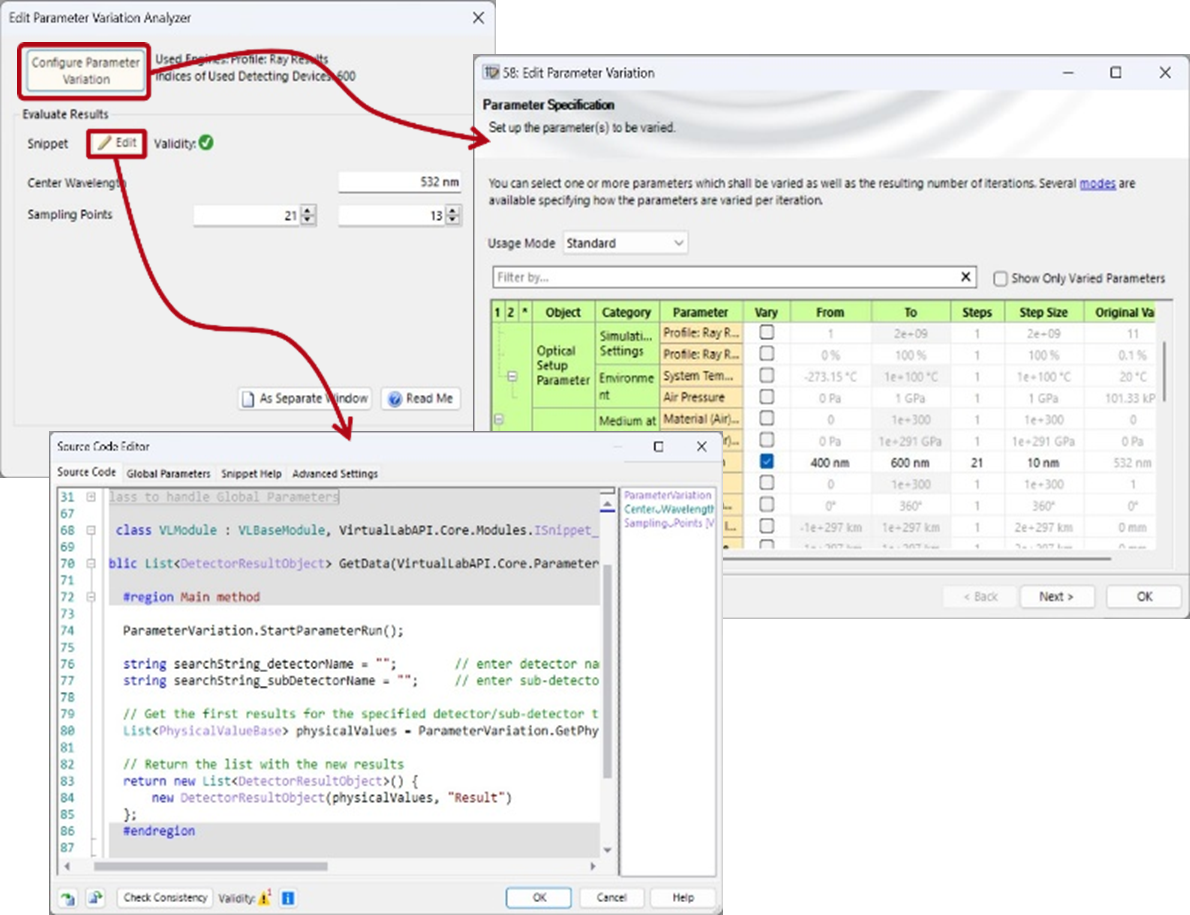This screenshot has width=1190, height=915.
Task: Click Cancel in Source Code Editor
Action: 611,898
